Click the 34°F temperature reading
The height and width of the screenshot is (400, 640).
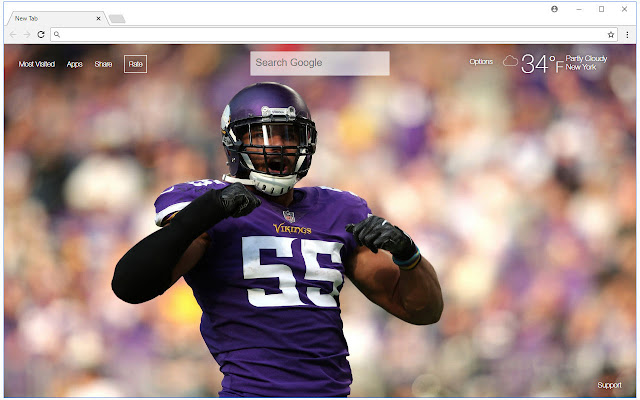pyautogui.click(x=542, y=64)
